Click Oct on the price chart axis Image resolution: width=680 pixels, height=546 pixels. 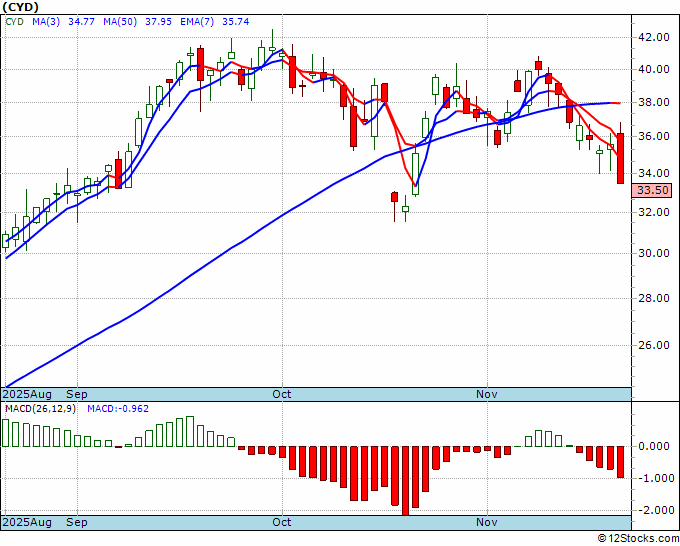tap(281, 394)
